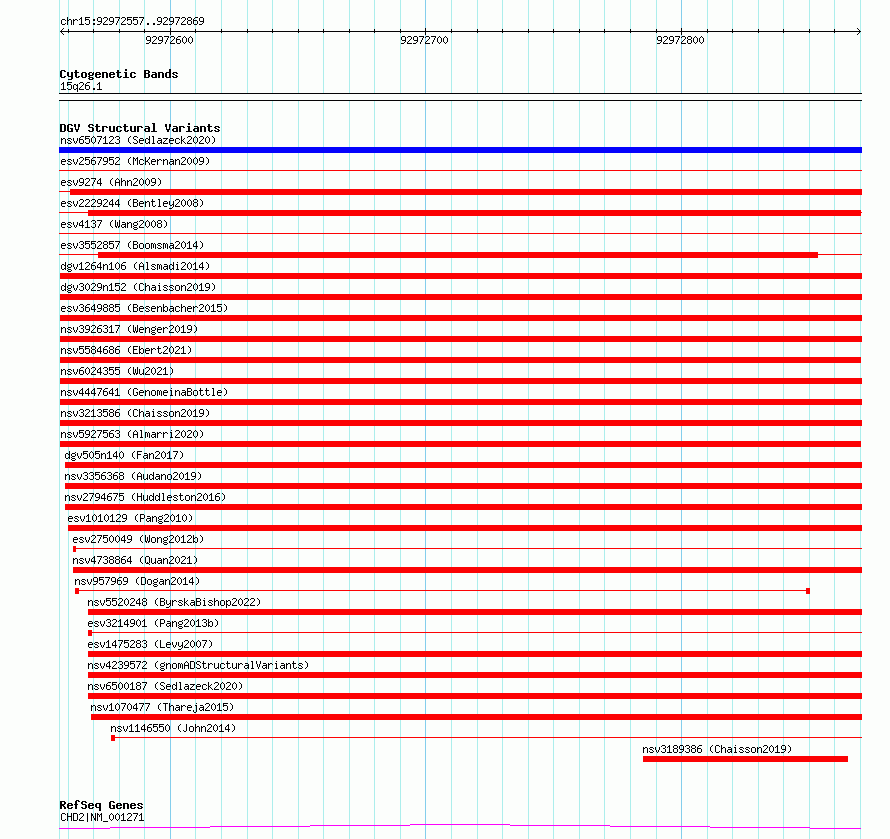The image size is (890, 839).
Task: Click nsv3356368 (Audano2019) label
Action: coord(133,476)
